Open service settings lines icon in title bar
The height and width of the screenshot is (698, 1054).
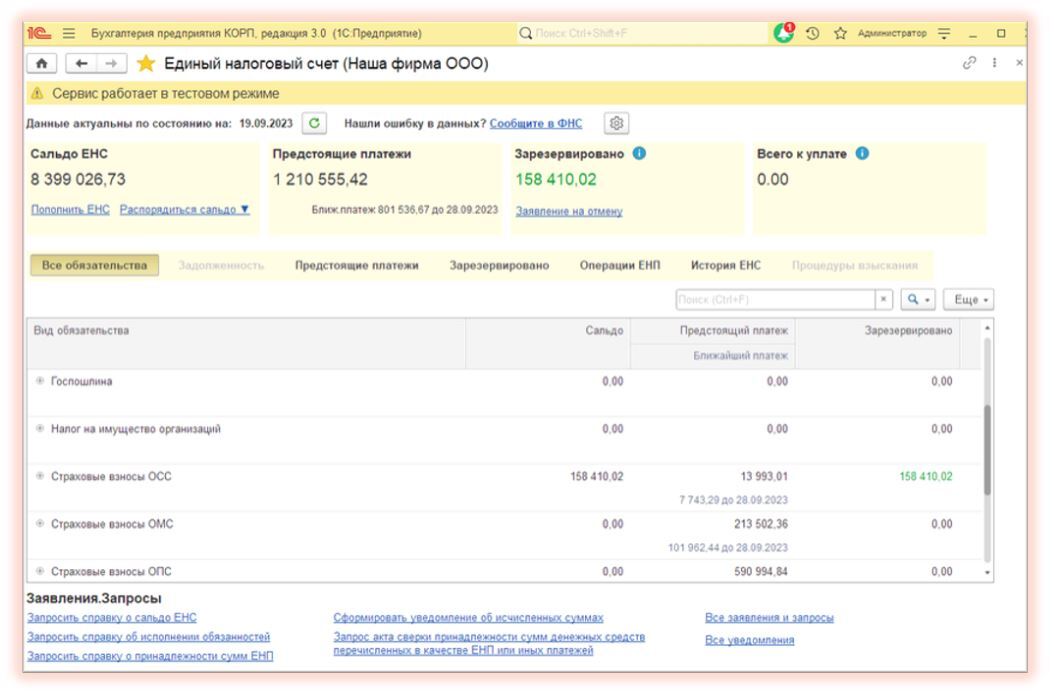(944, 33)
